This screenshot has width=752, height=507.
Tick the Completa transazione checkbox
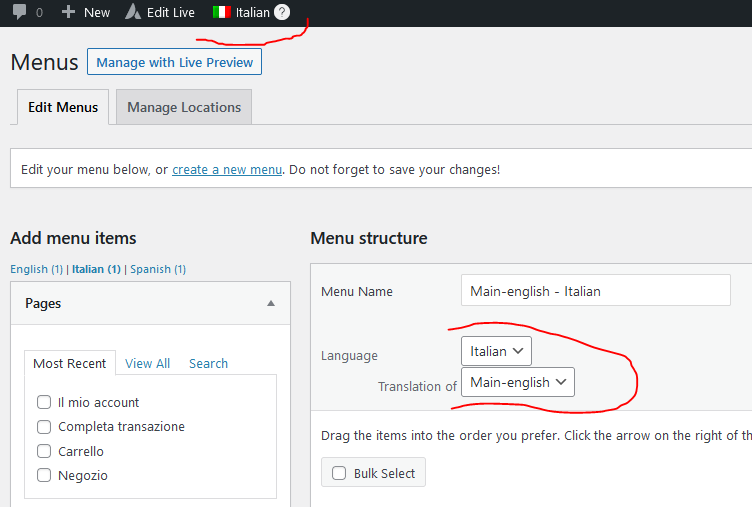coord(44,426)
